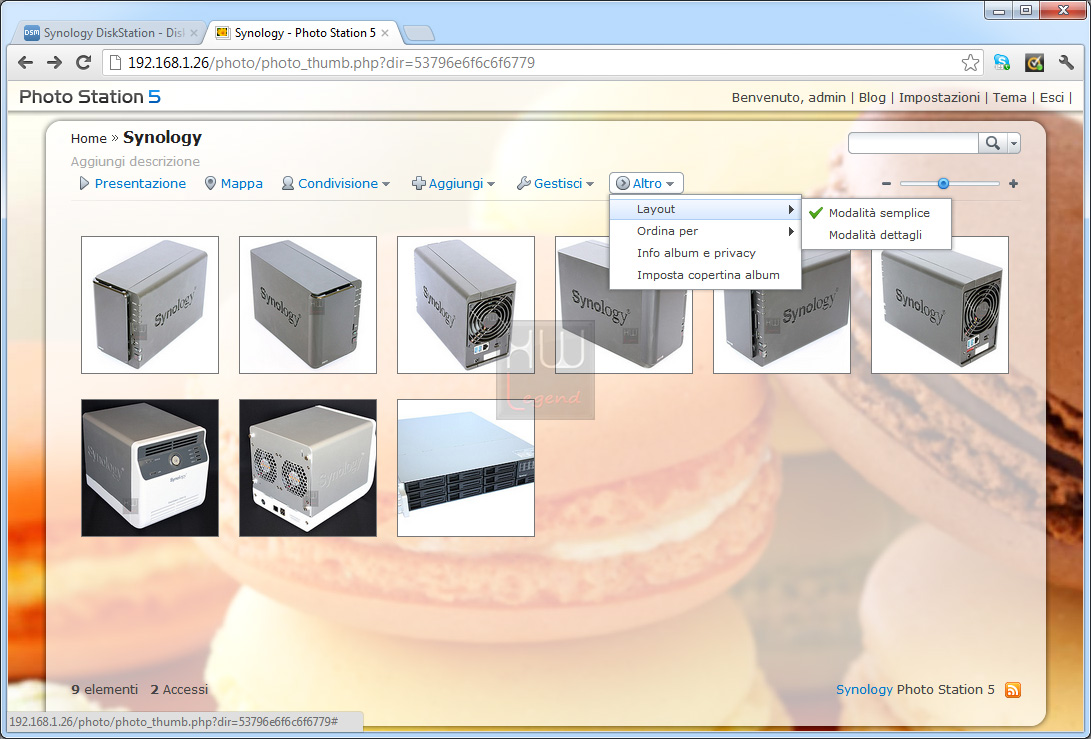Open the Tema link
1091x739 pixels.
1010,97
